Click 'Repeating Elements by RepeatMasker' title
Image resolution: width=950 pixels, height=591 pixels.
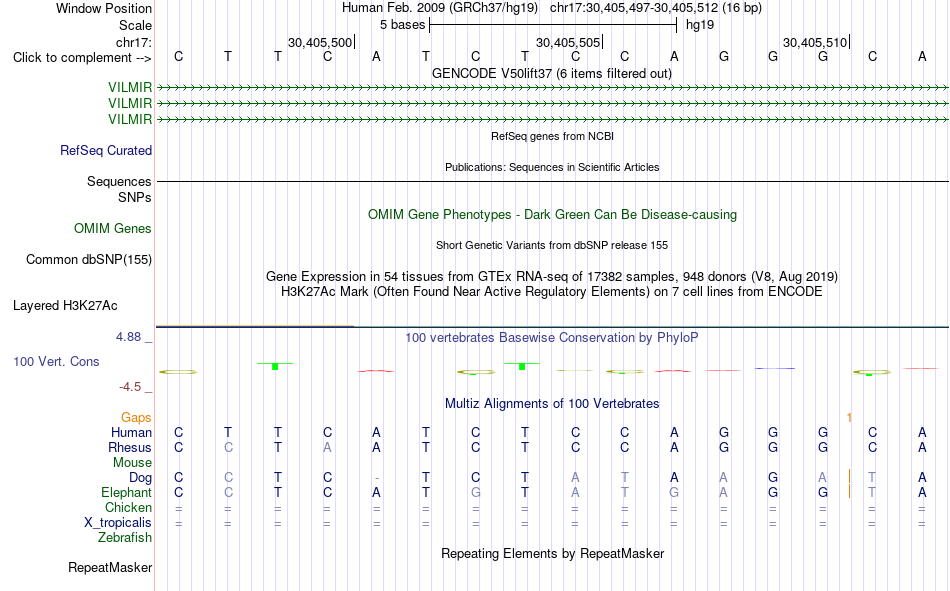coord(553,553)
